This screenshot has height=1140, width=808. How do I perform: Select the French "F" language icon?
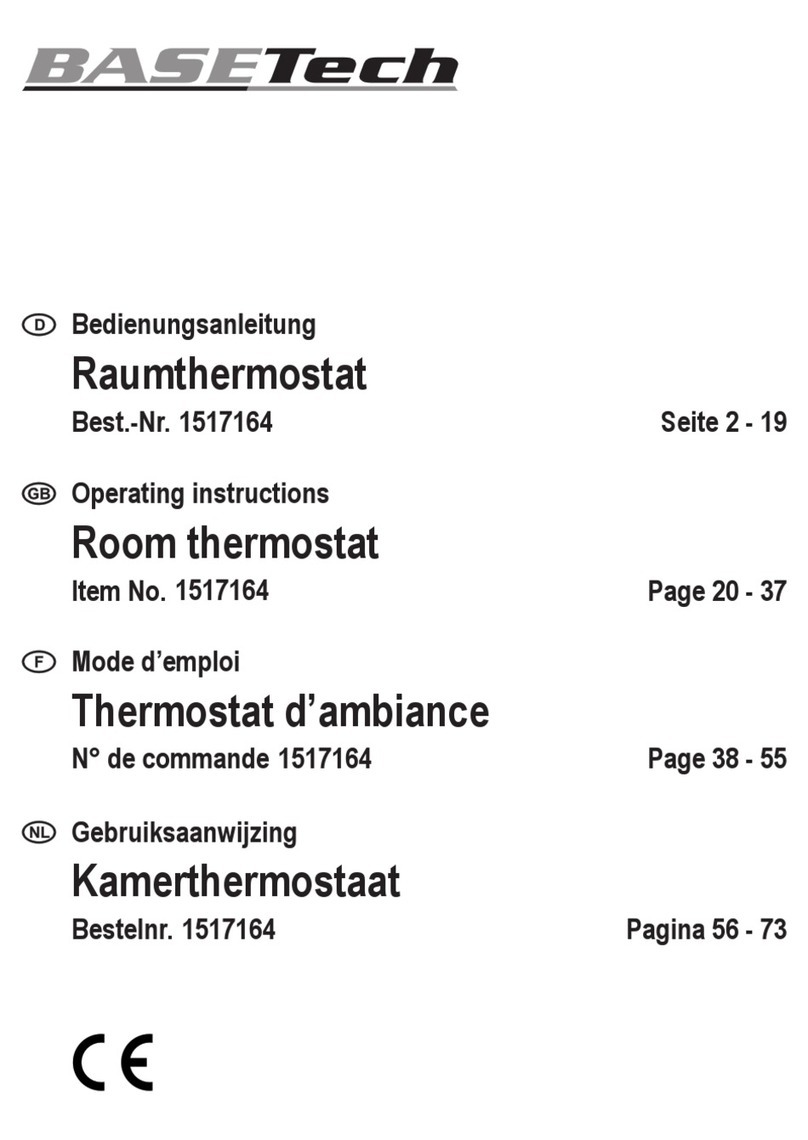[39, 662]
